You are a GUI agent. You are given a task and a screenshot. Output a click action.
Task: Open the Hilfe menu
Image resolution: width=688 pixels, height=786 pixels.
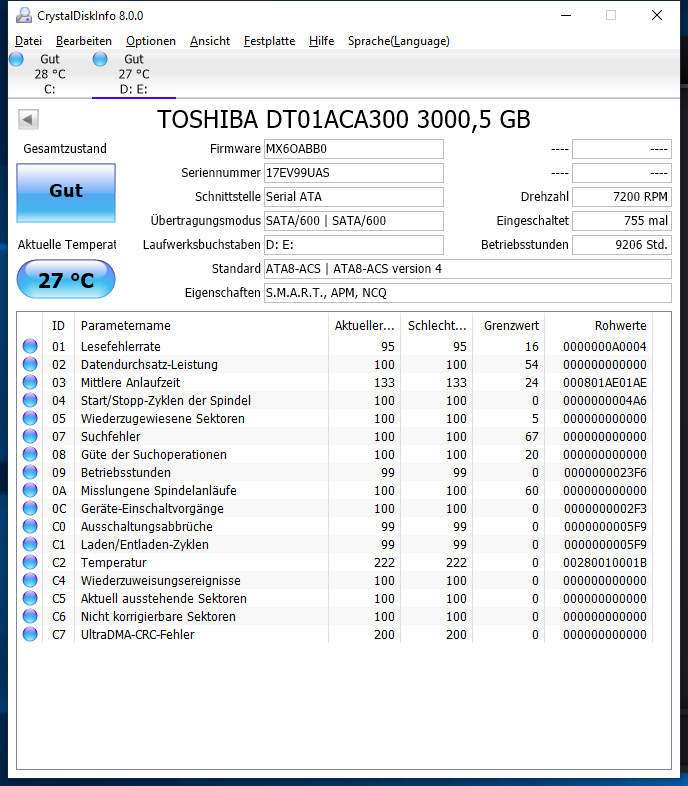coord(321,41)
